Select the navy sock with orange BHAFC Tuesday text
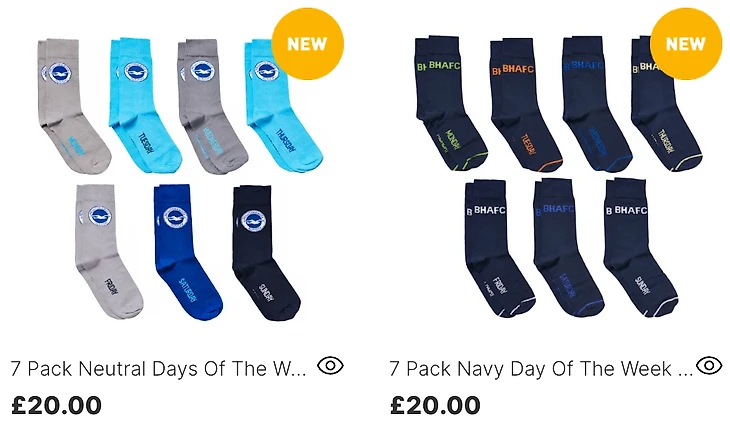The image size is (730, 424). (525, 105)
